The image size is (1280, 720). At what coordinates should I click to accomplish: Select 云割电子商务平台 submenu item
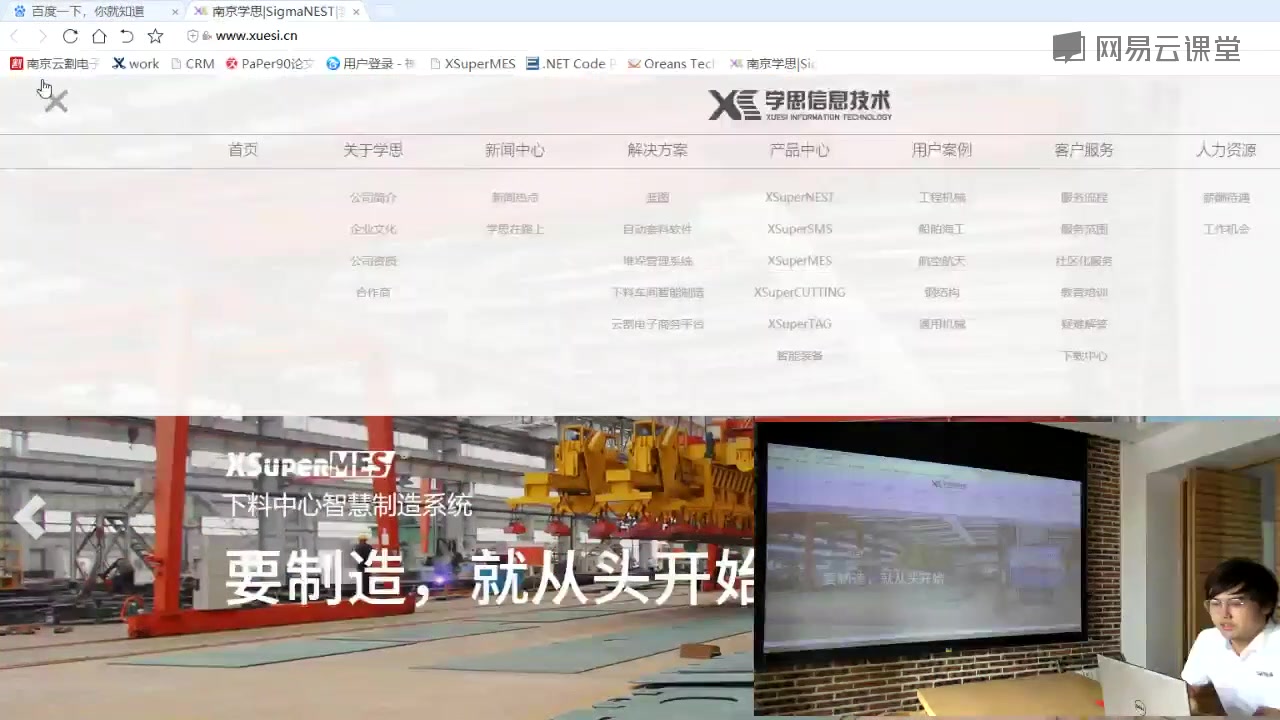(x=657, y=324)
